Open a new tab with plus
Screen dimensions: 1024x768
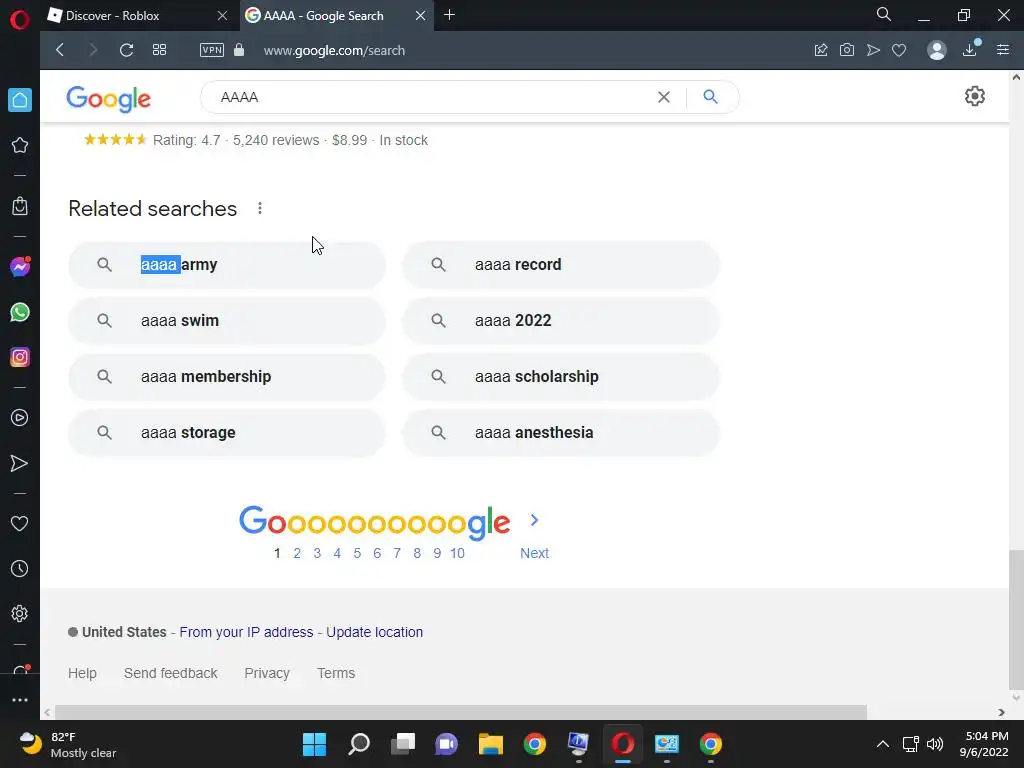(x=449, y=15)
